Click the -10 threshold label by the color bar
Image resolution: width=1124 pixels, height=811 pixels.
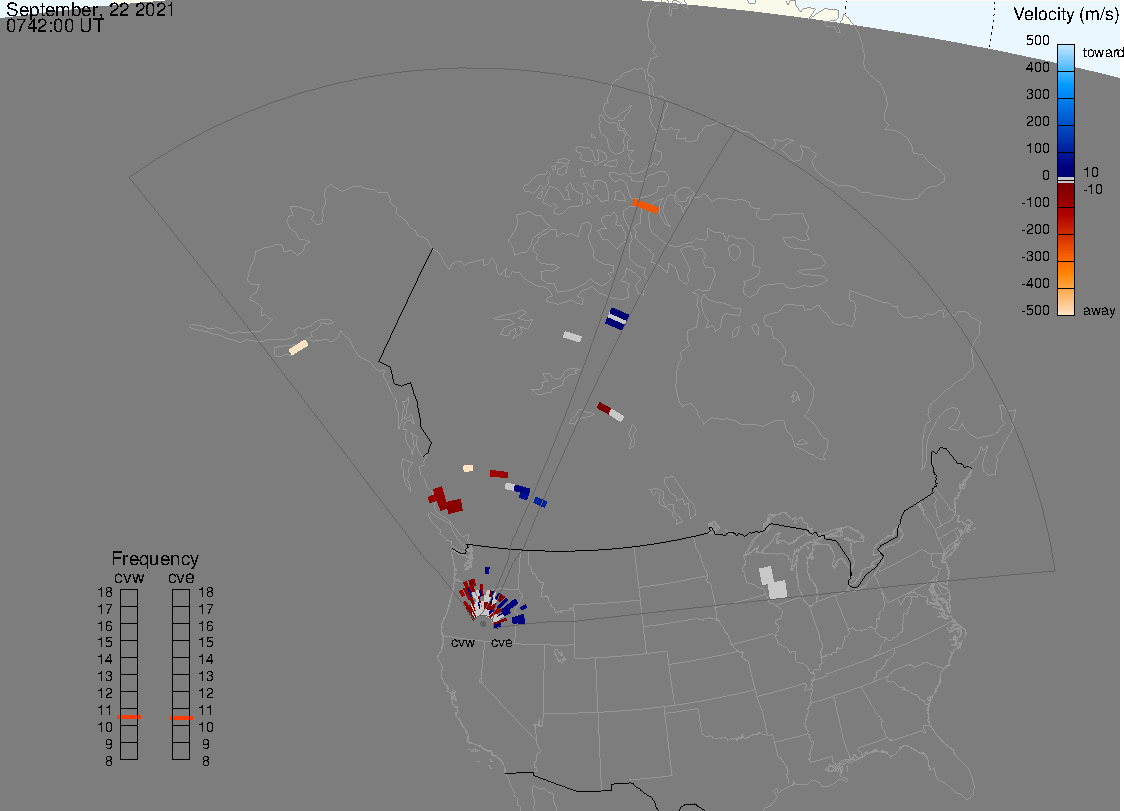pyautogui.click(x=1092, y=189)
